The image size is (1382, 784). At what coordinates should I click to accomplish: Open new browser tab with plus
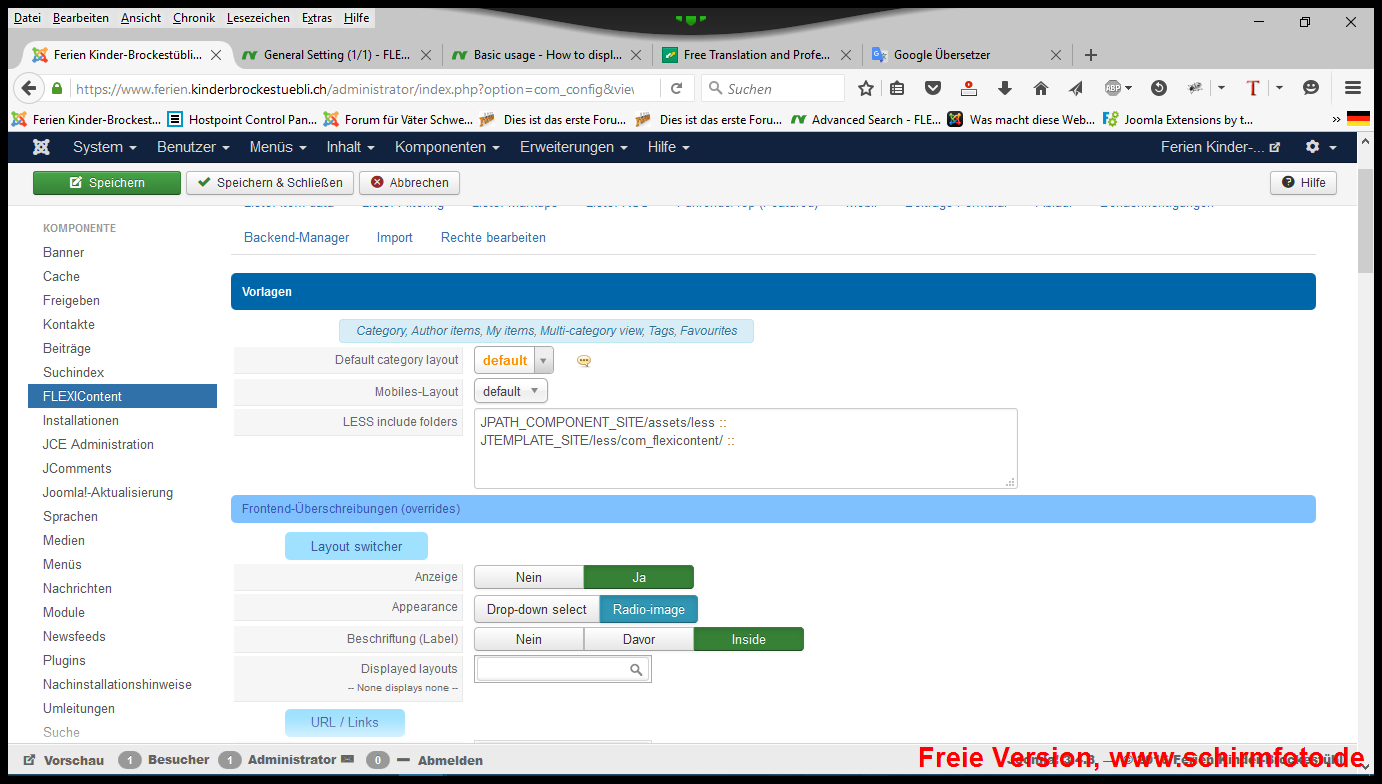1090,55
